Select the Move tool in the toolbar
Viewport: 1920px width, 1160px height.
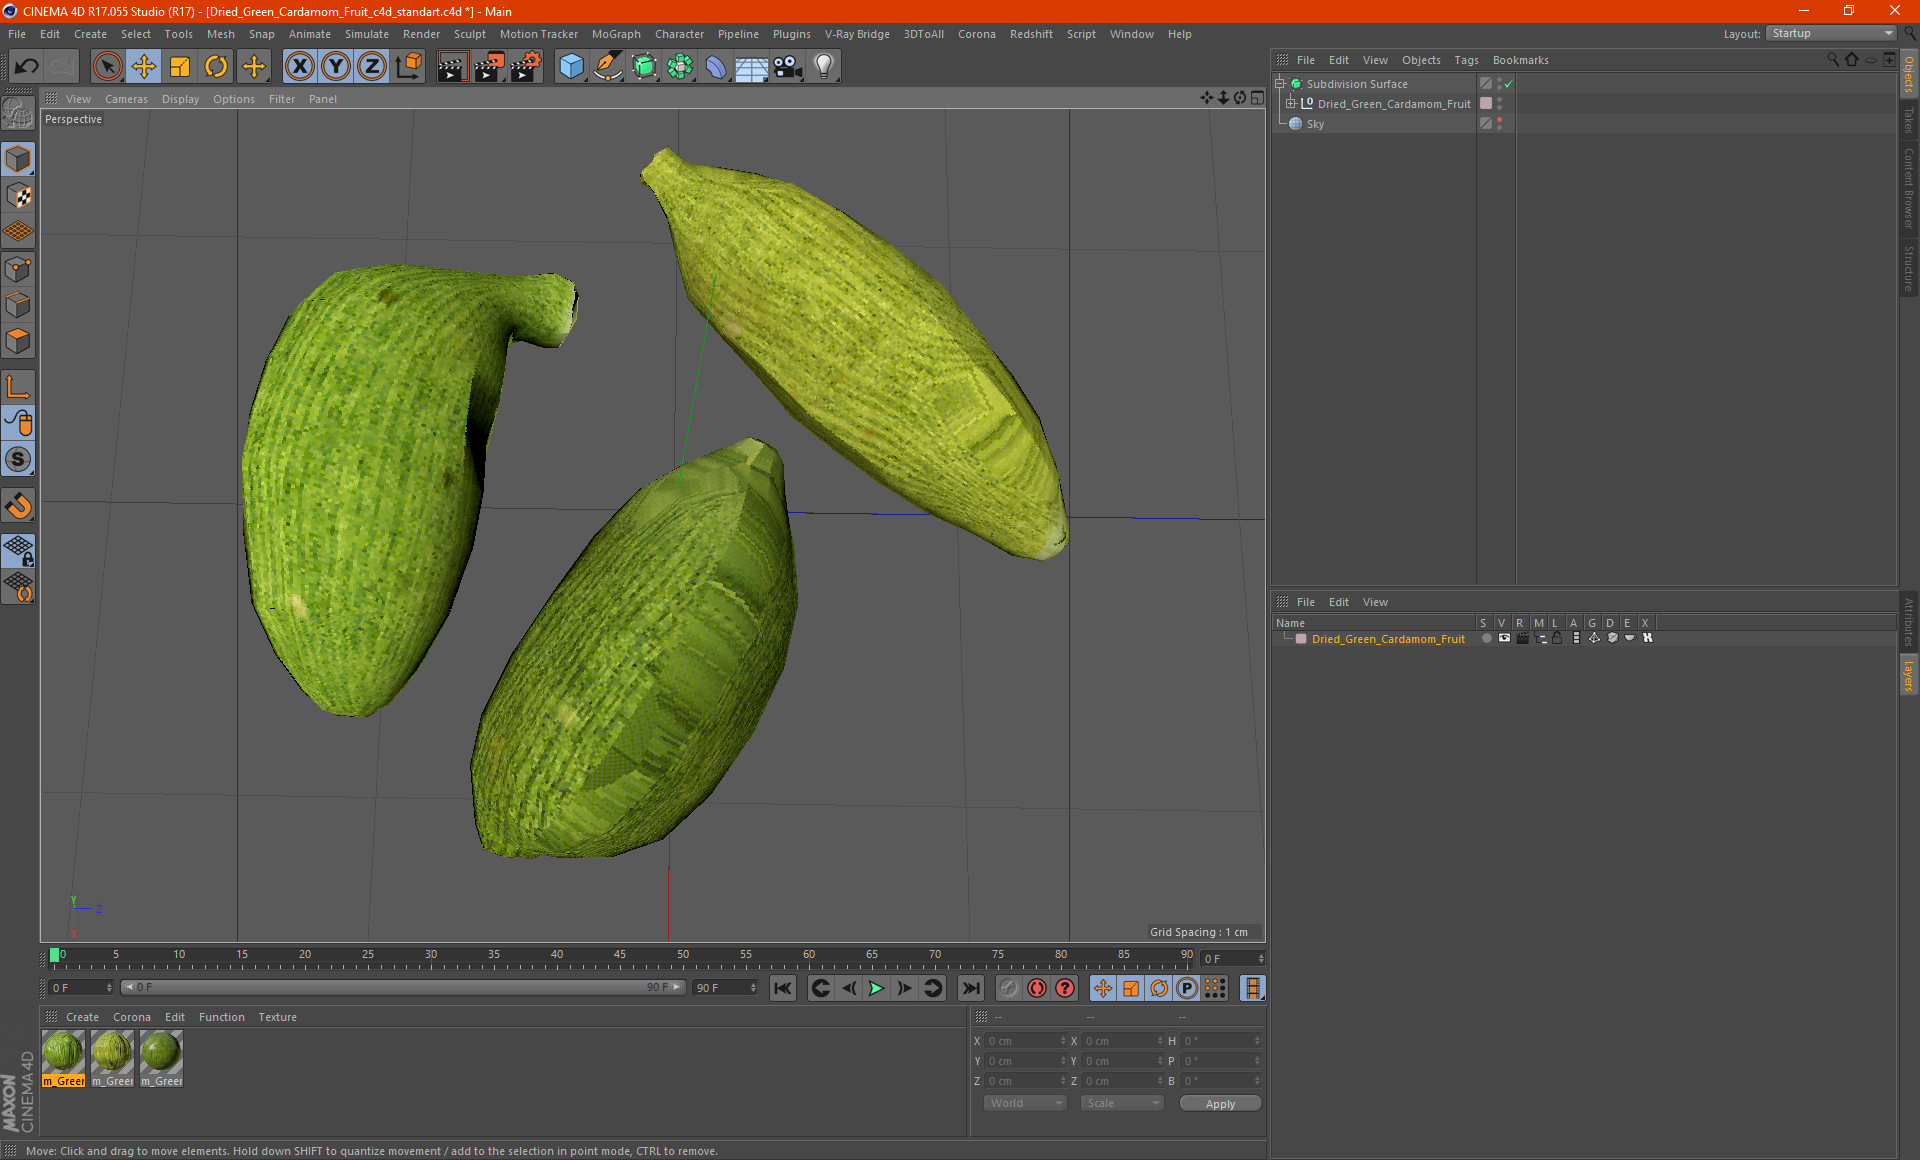pyautogui.click(x=144, y=67)
